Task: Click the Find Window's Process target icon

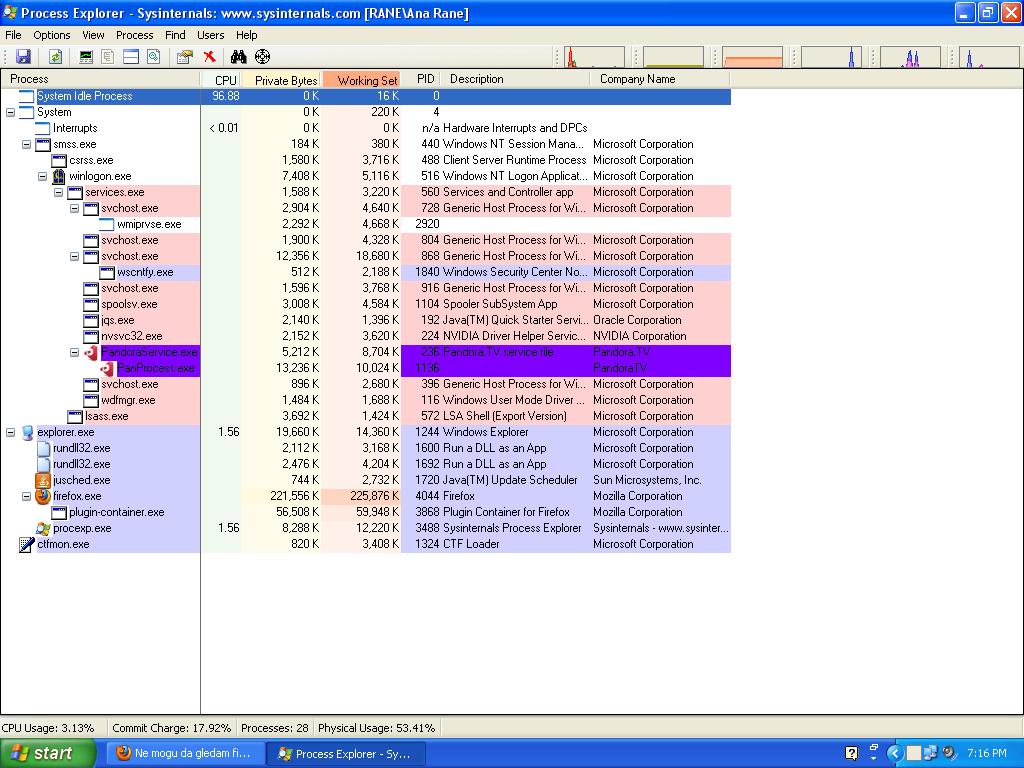Action: click(x=262, y=57)
